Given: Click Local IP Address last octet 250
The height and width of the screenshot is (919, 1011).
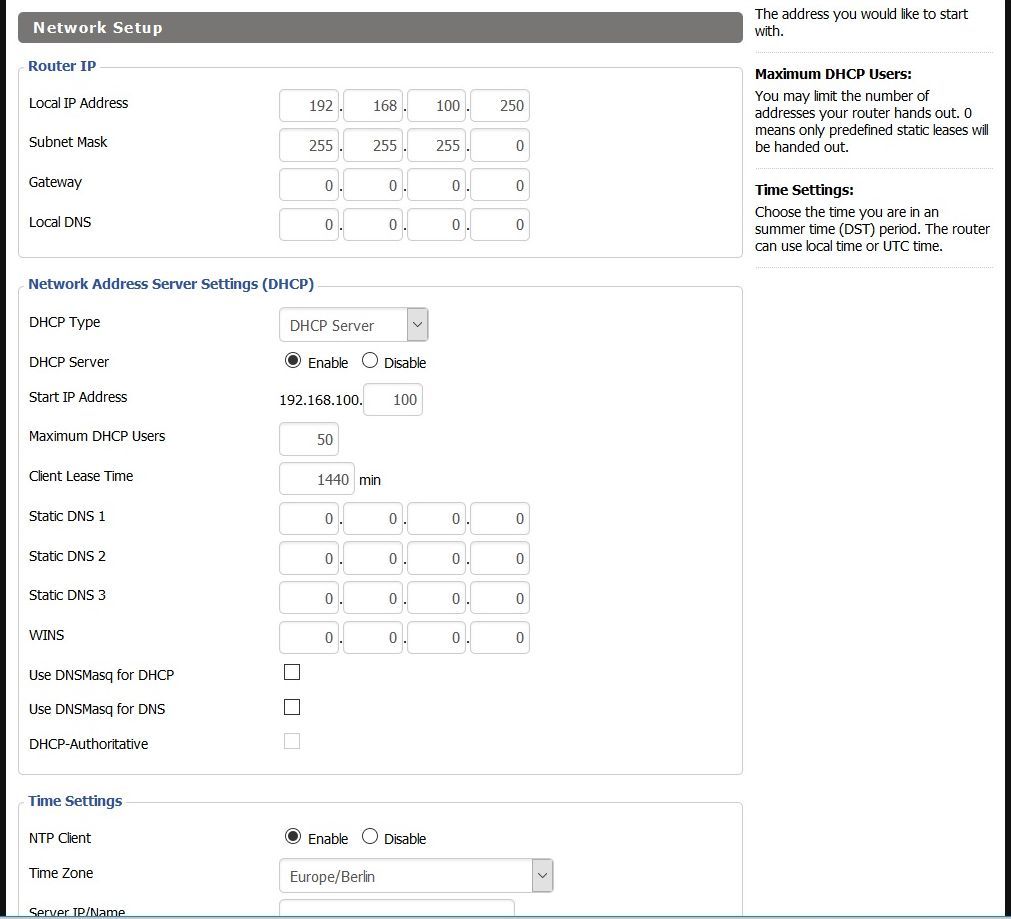Looking at the screenshot, I should click(500, 106).
